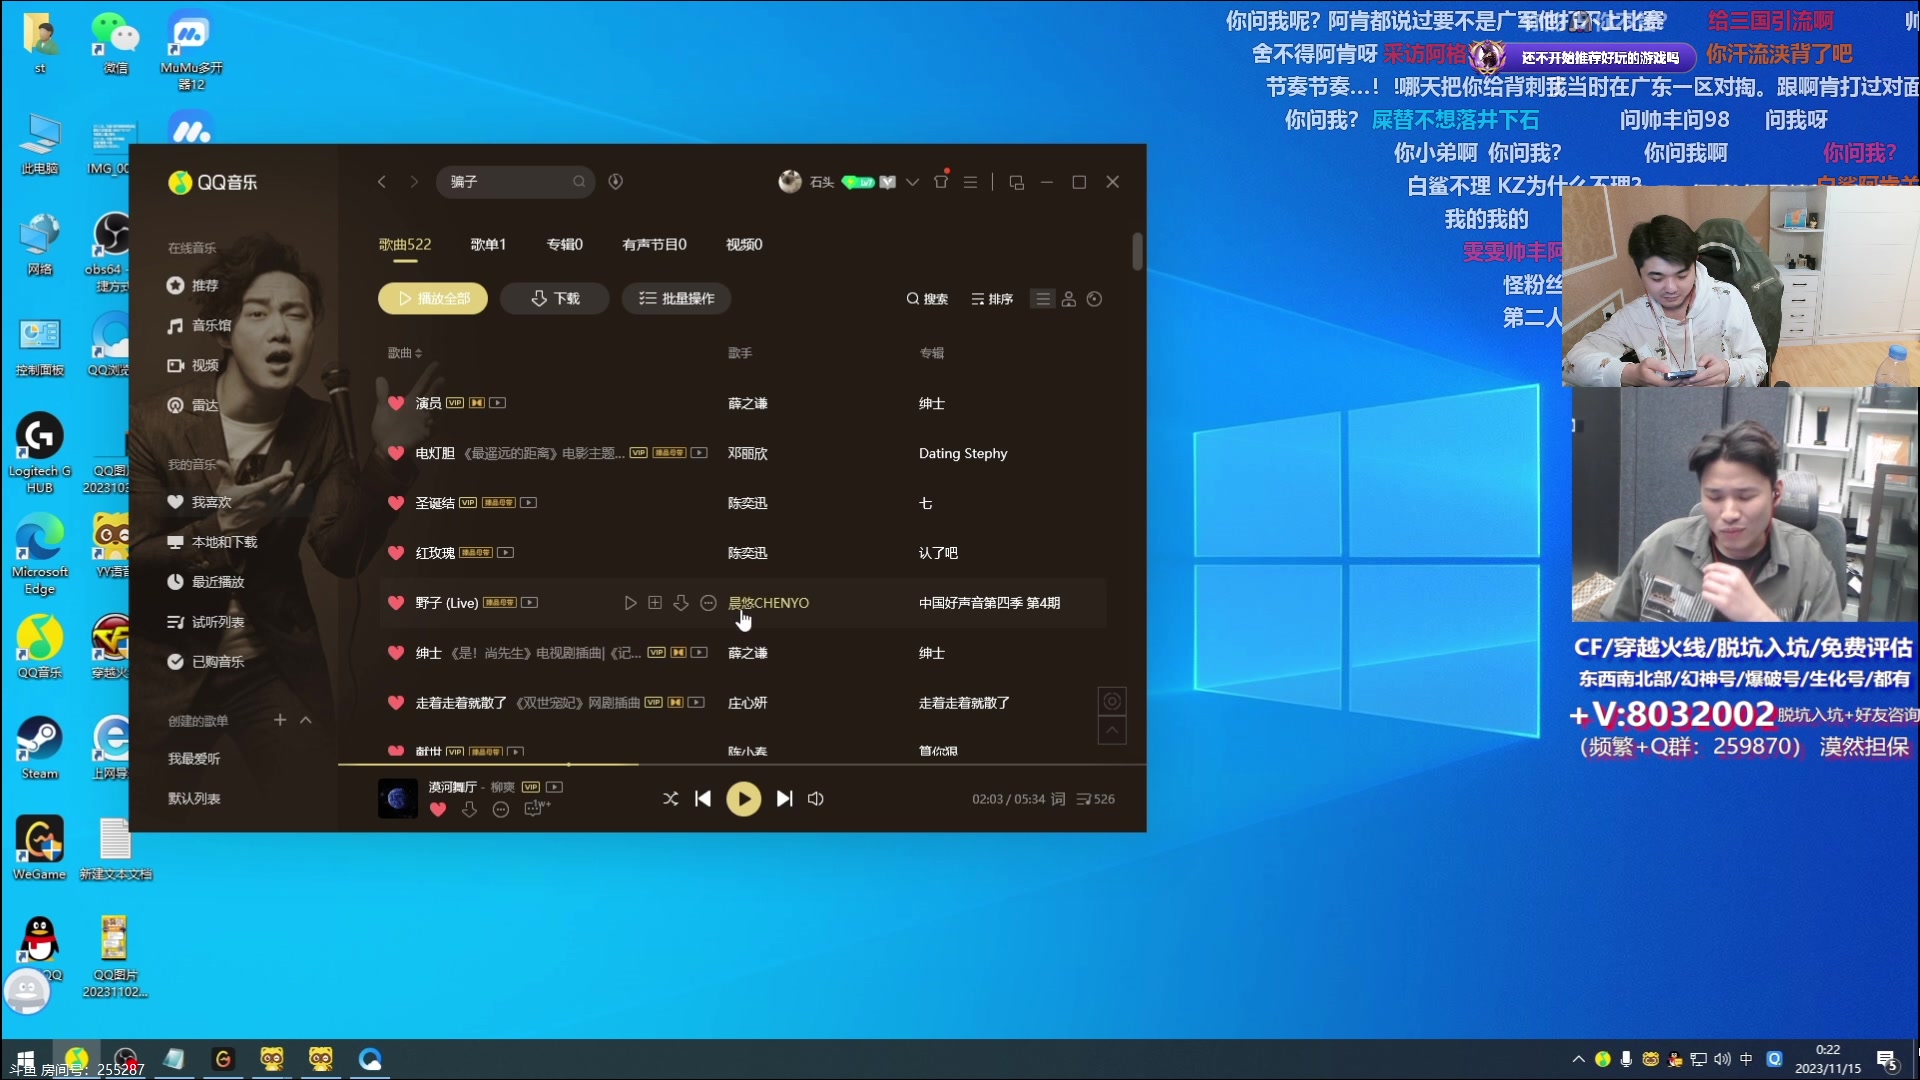This screenshot has height=1080, width=1920.
Task: Switch to the 视频0 tab
Action: (744, 245)
